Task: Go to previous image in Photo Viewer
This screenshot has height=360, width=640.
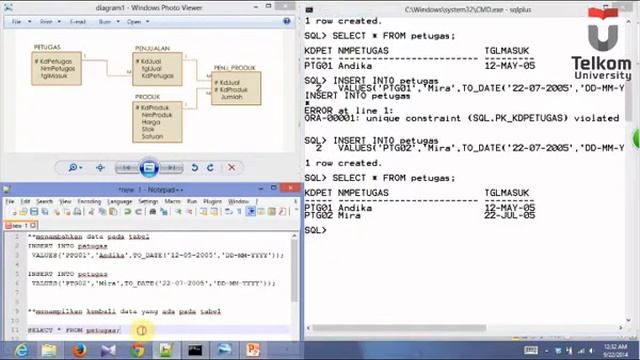Action: [x=127, y=168]
